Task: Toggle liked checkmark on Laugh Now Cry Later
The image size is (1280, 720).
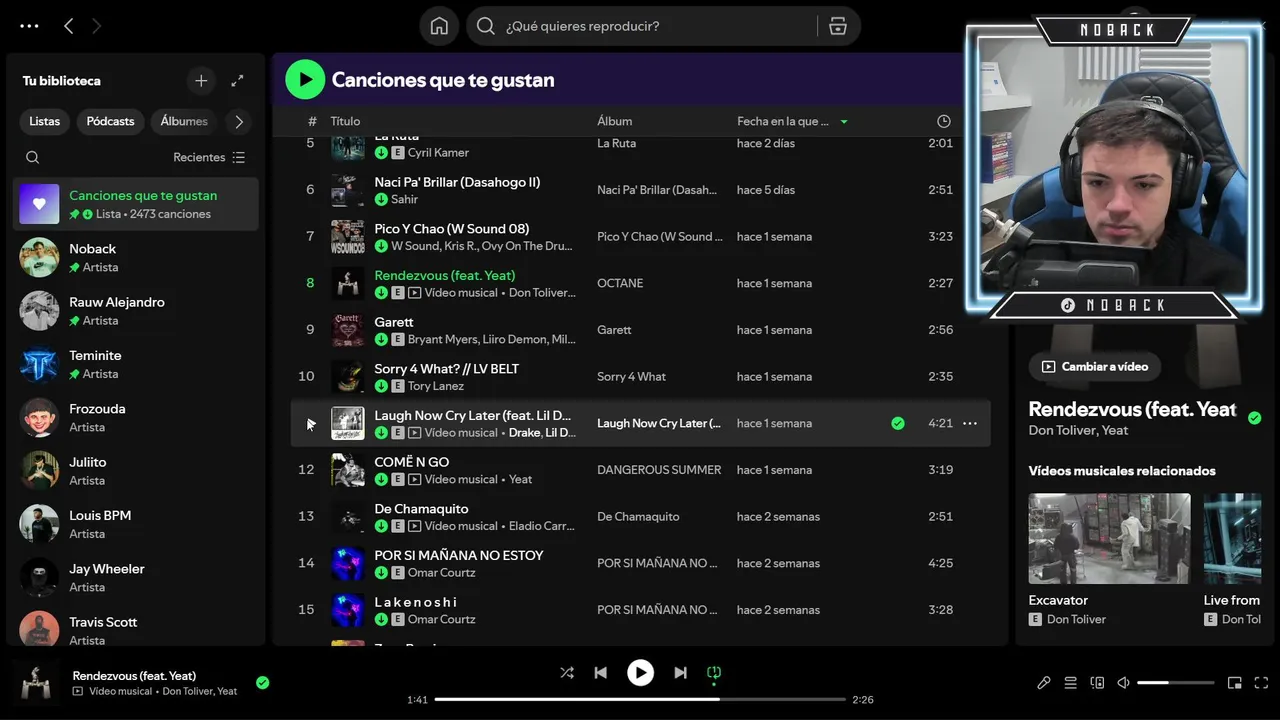Action: (898, 423)
